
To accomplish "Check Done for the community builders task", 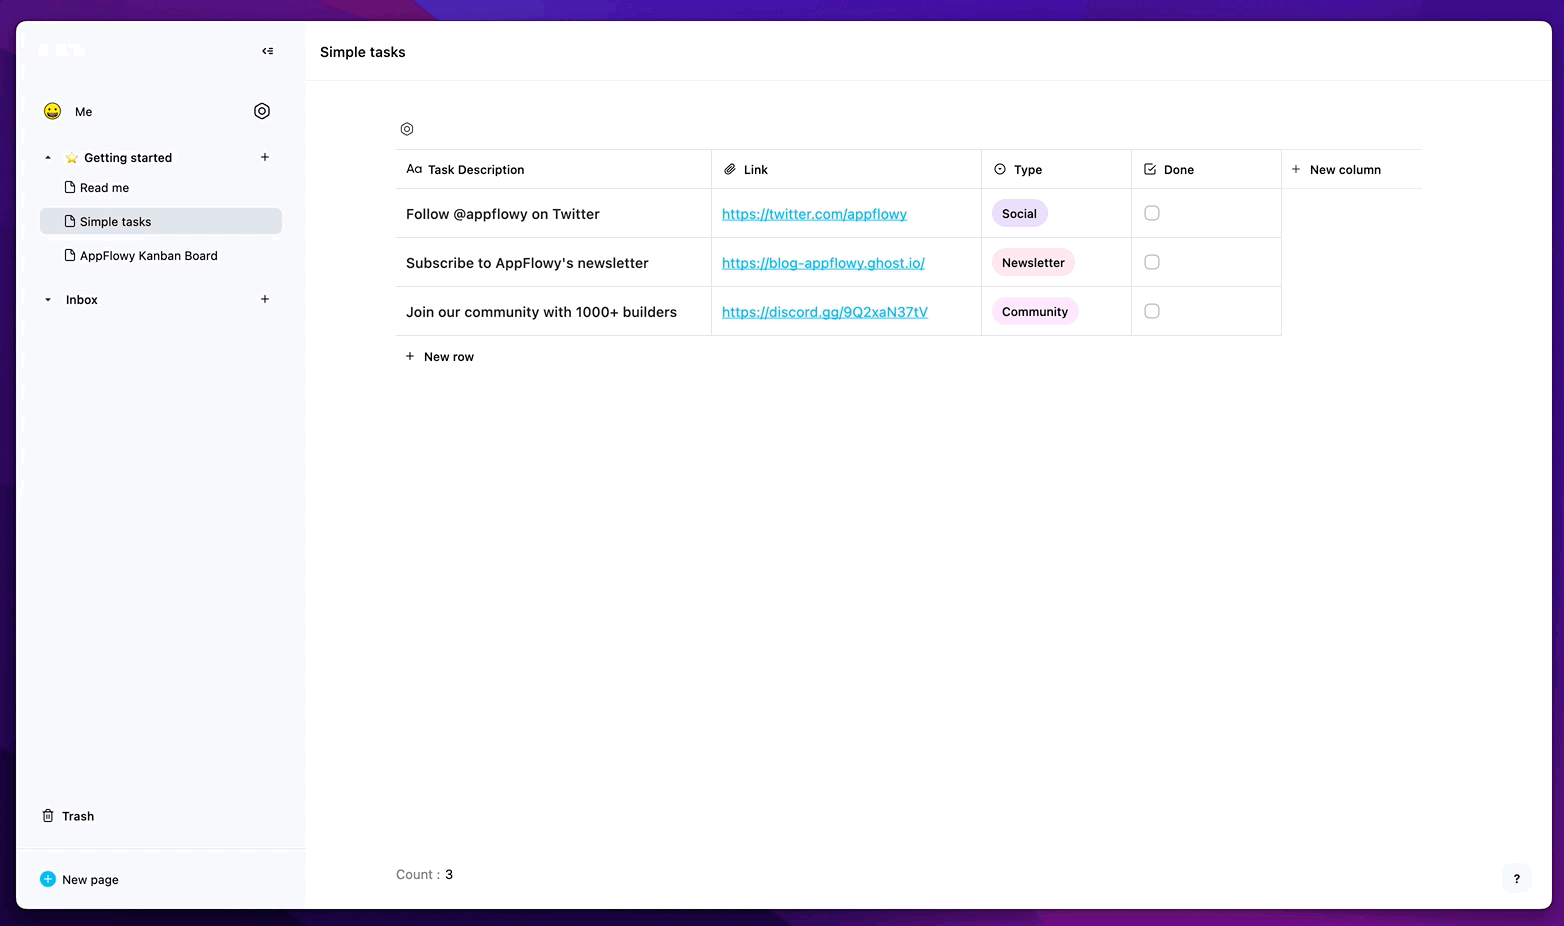I will [1151, 310].
